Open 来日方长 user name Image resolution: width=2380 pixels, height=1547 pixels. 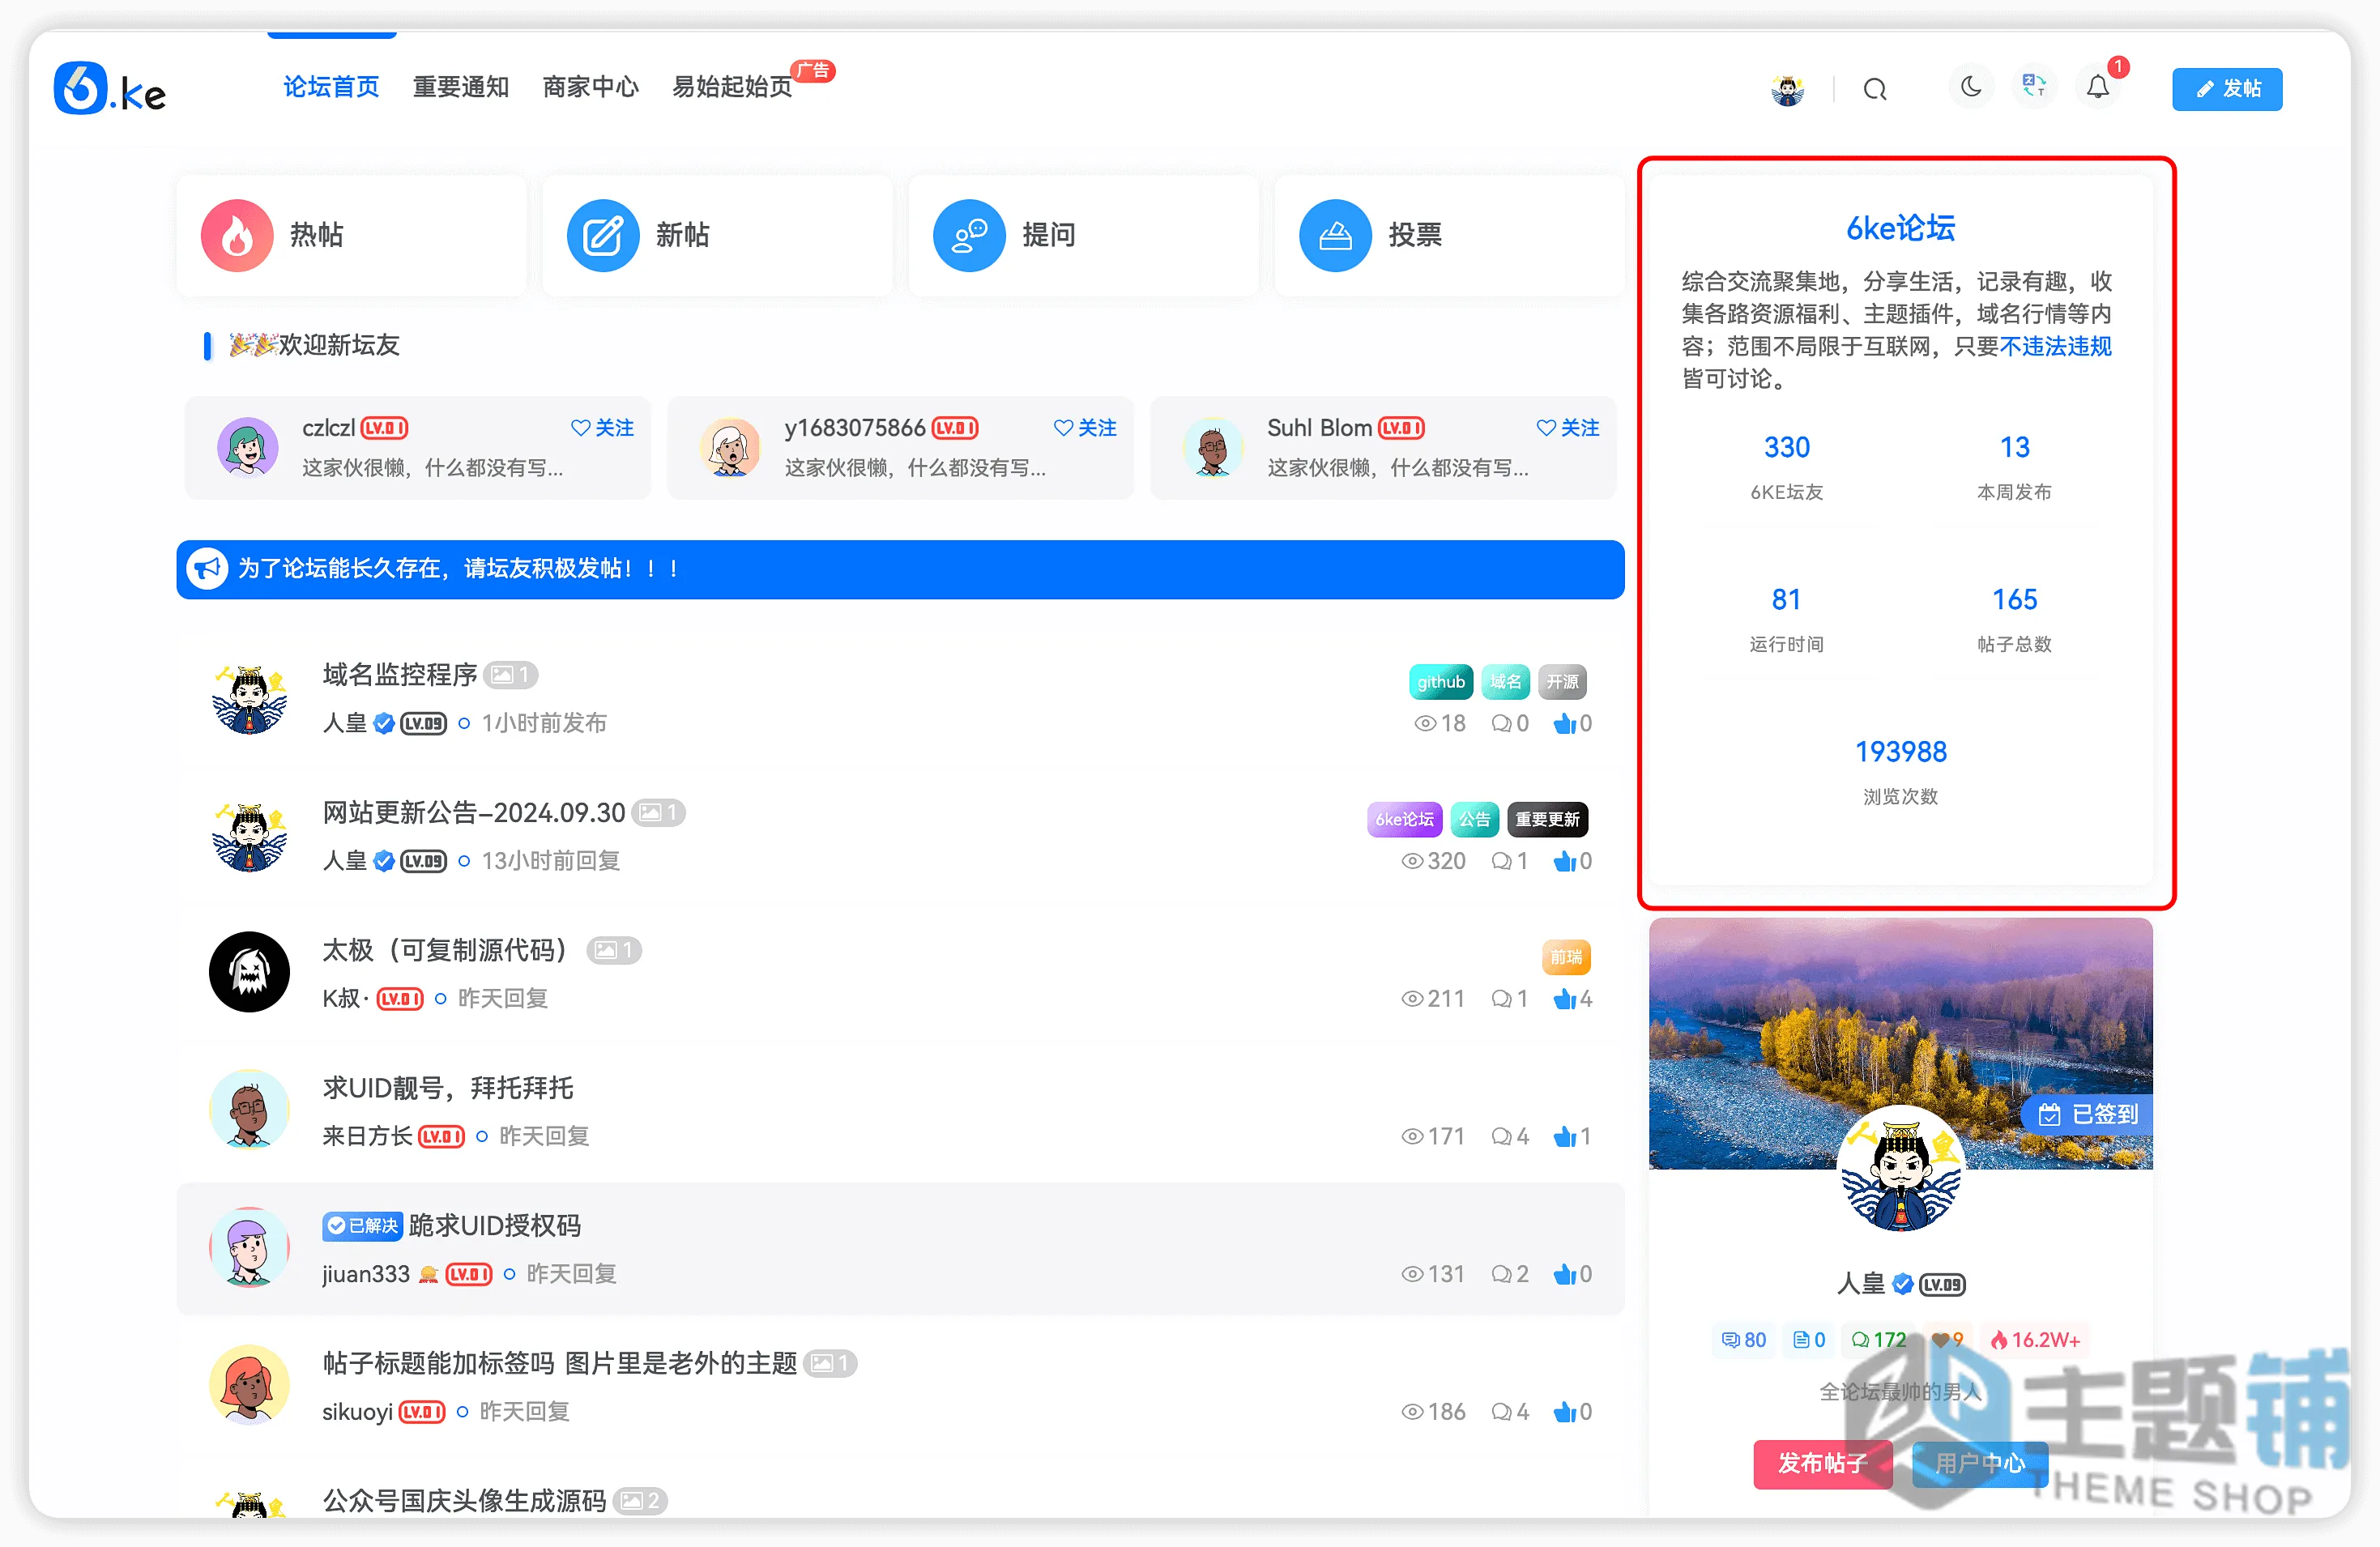[x=367, y=1136]
